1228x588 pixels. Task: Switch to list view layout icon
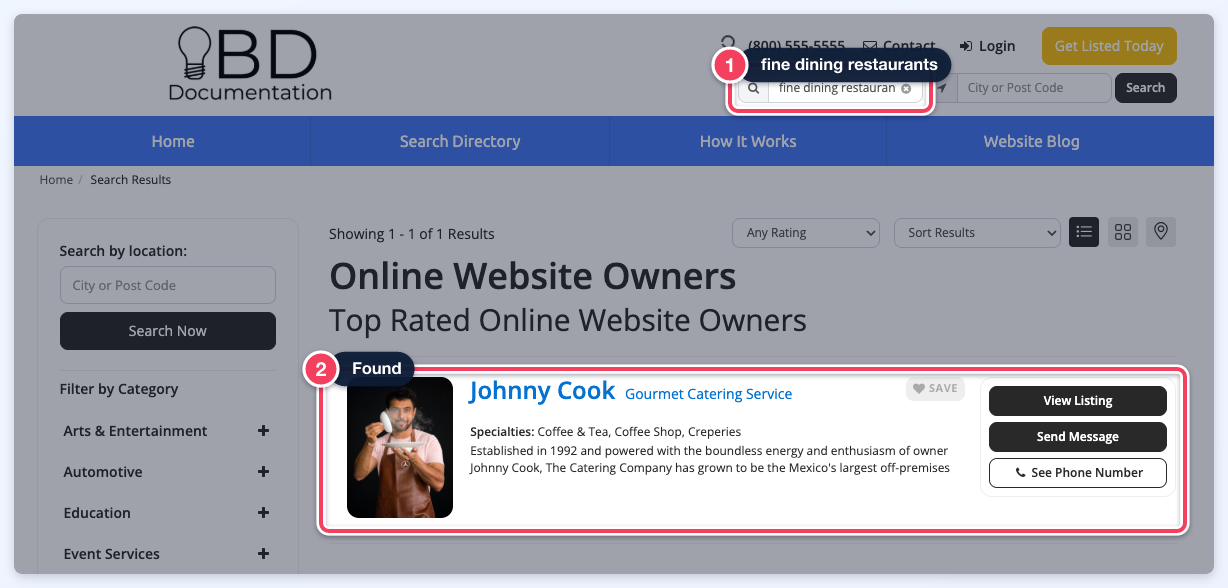coord(1084,232)
